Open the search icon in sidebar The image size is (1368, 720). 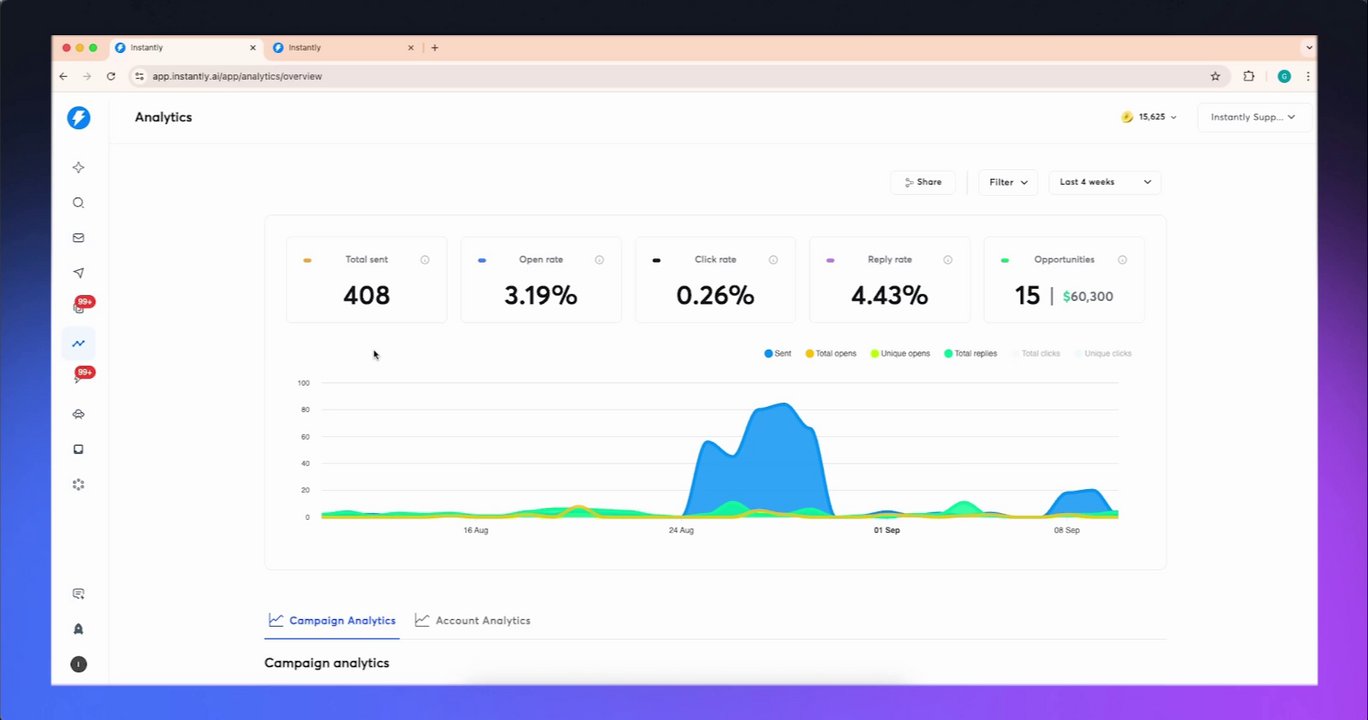[78, 203]
